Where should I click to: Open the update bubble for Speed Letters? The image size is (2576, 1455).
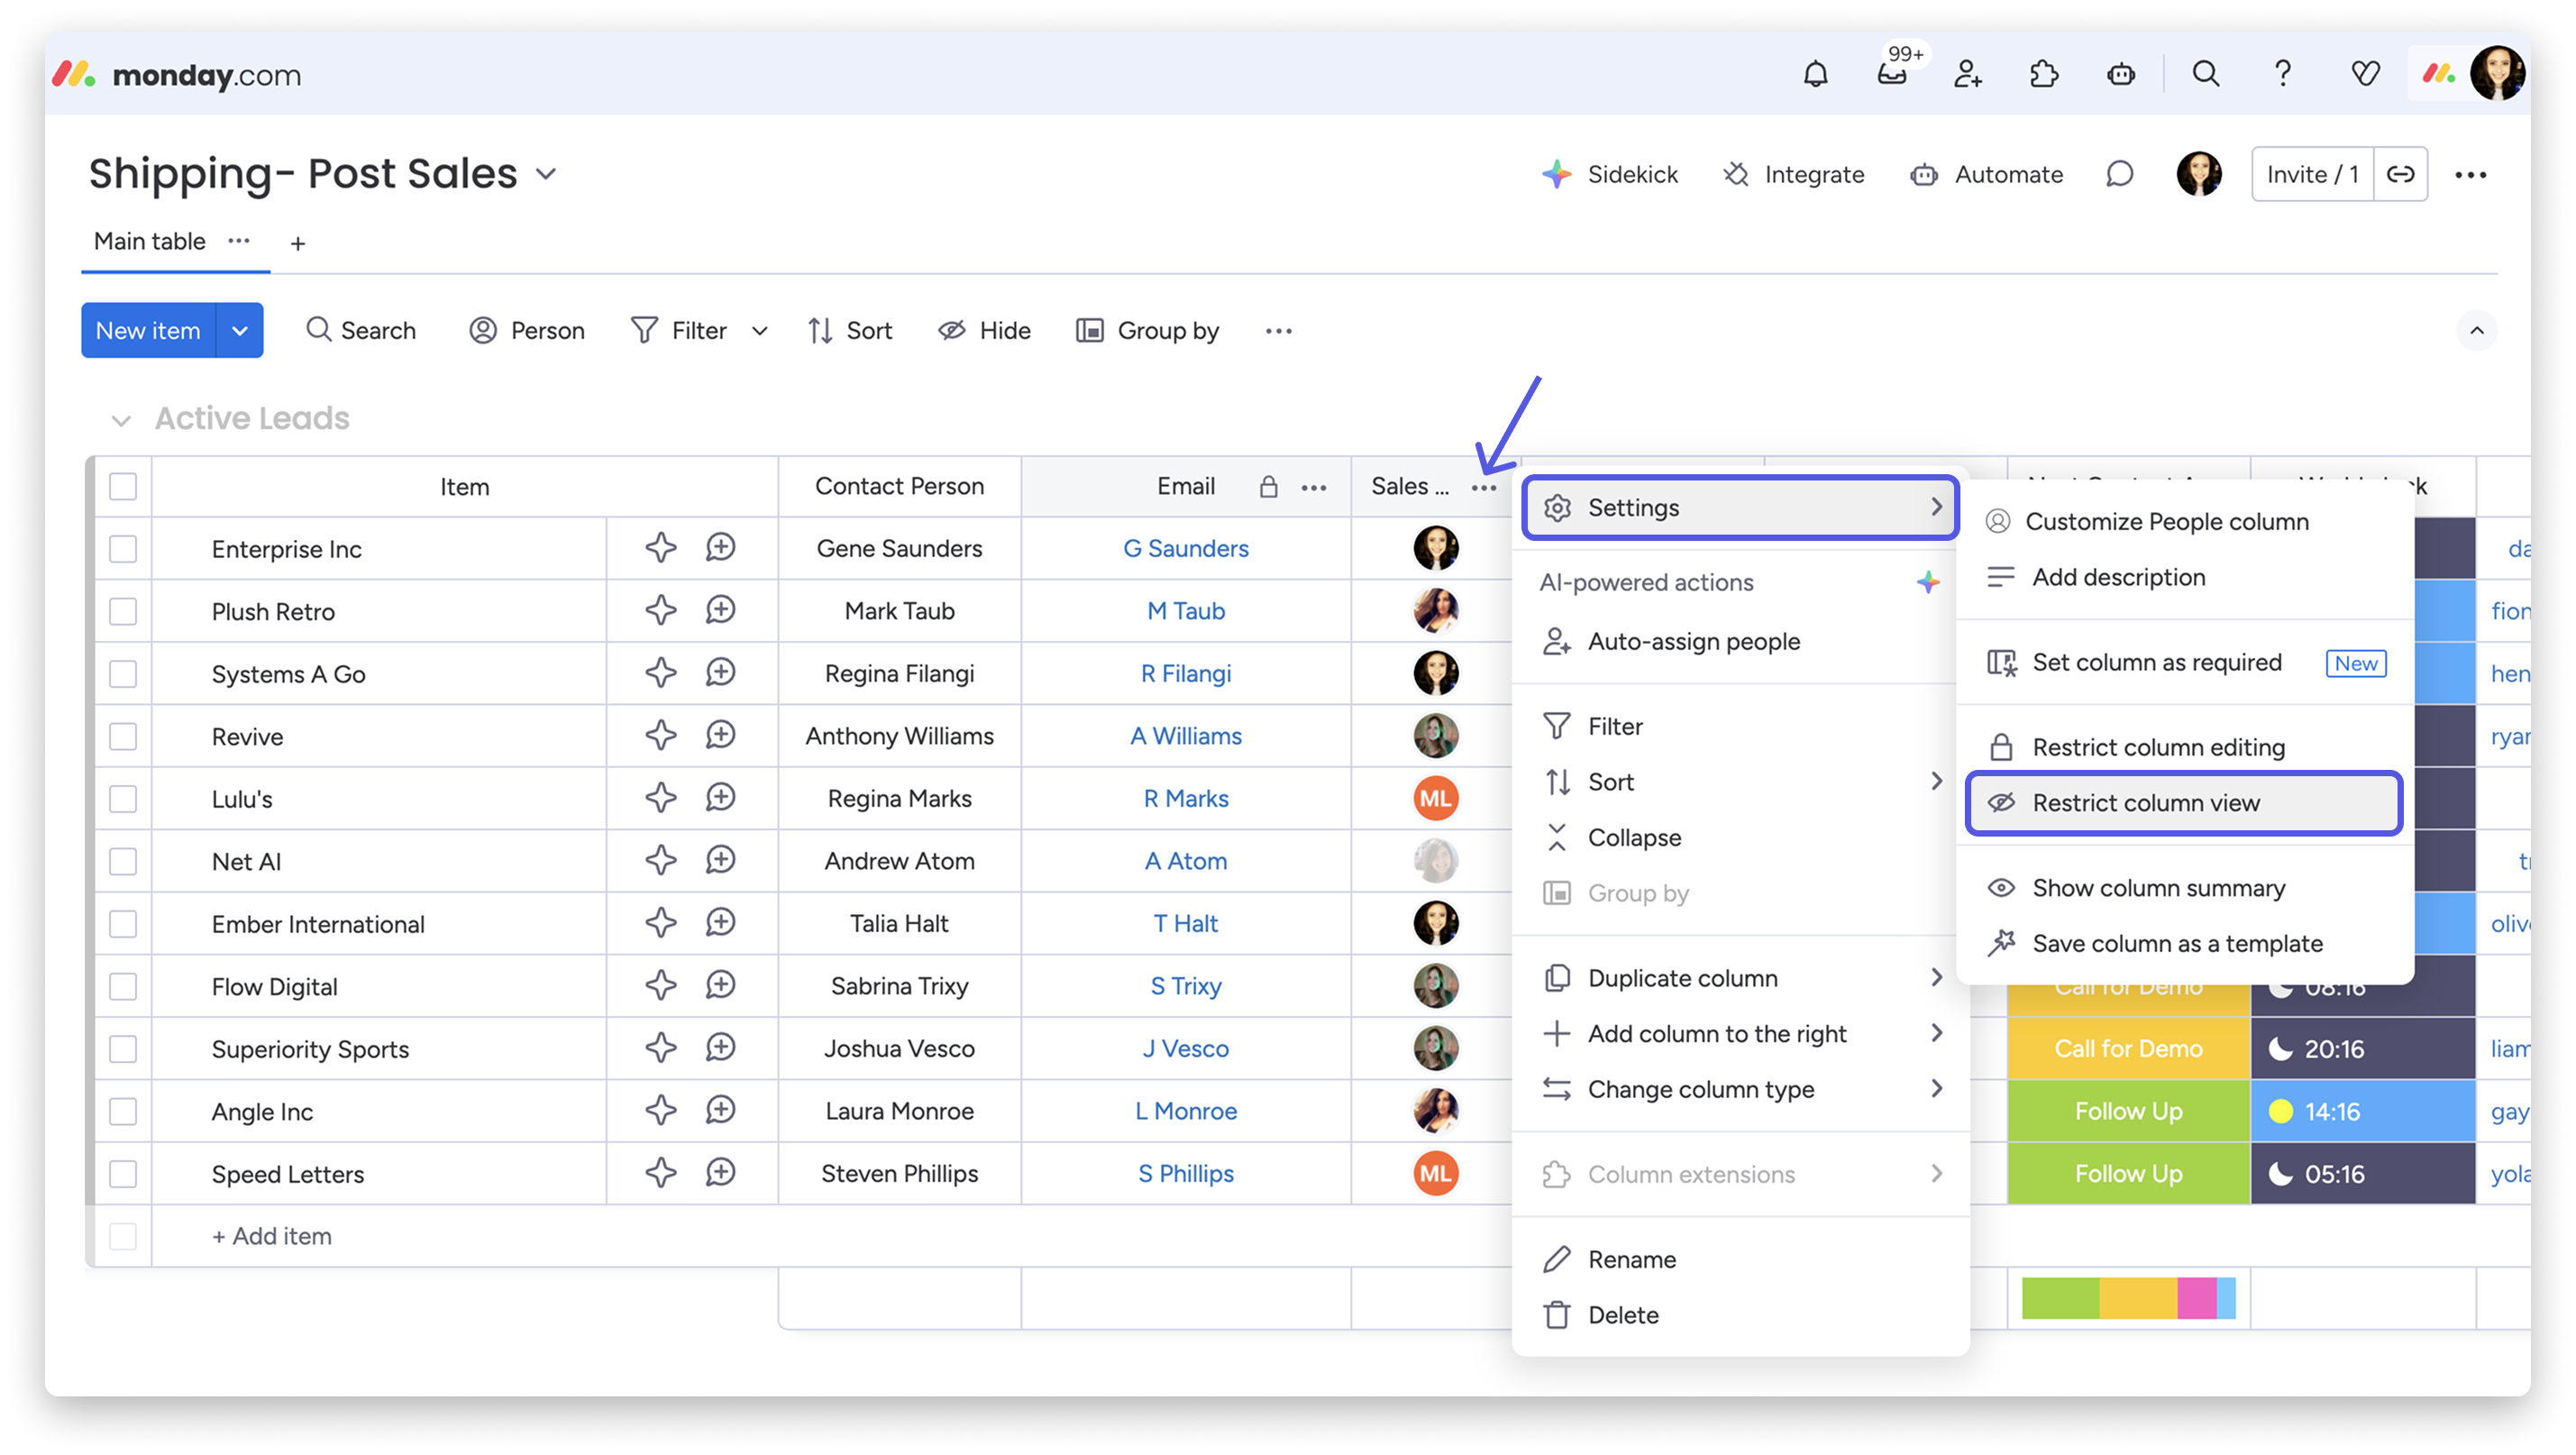point(720,1172)
